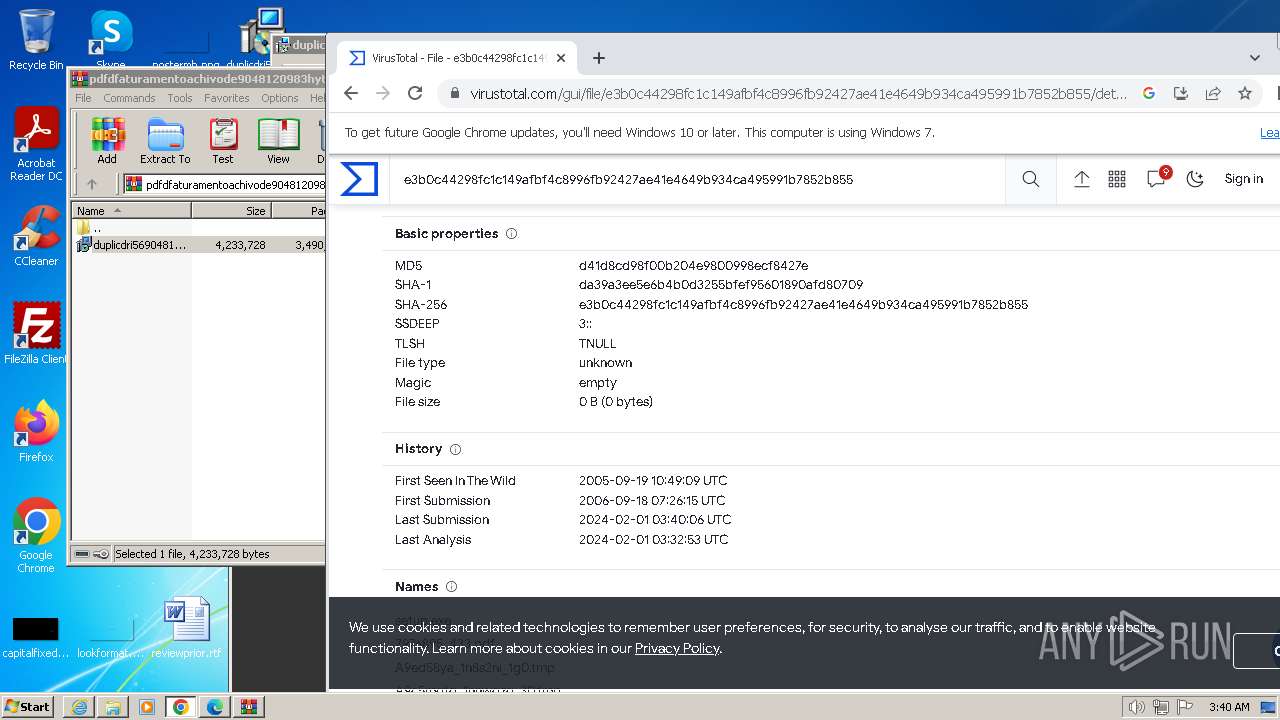Open Google Chrome desktop icon

[36, 535]
